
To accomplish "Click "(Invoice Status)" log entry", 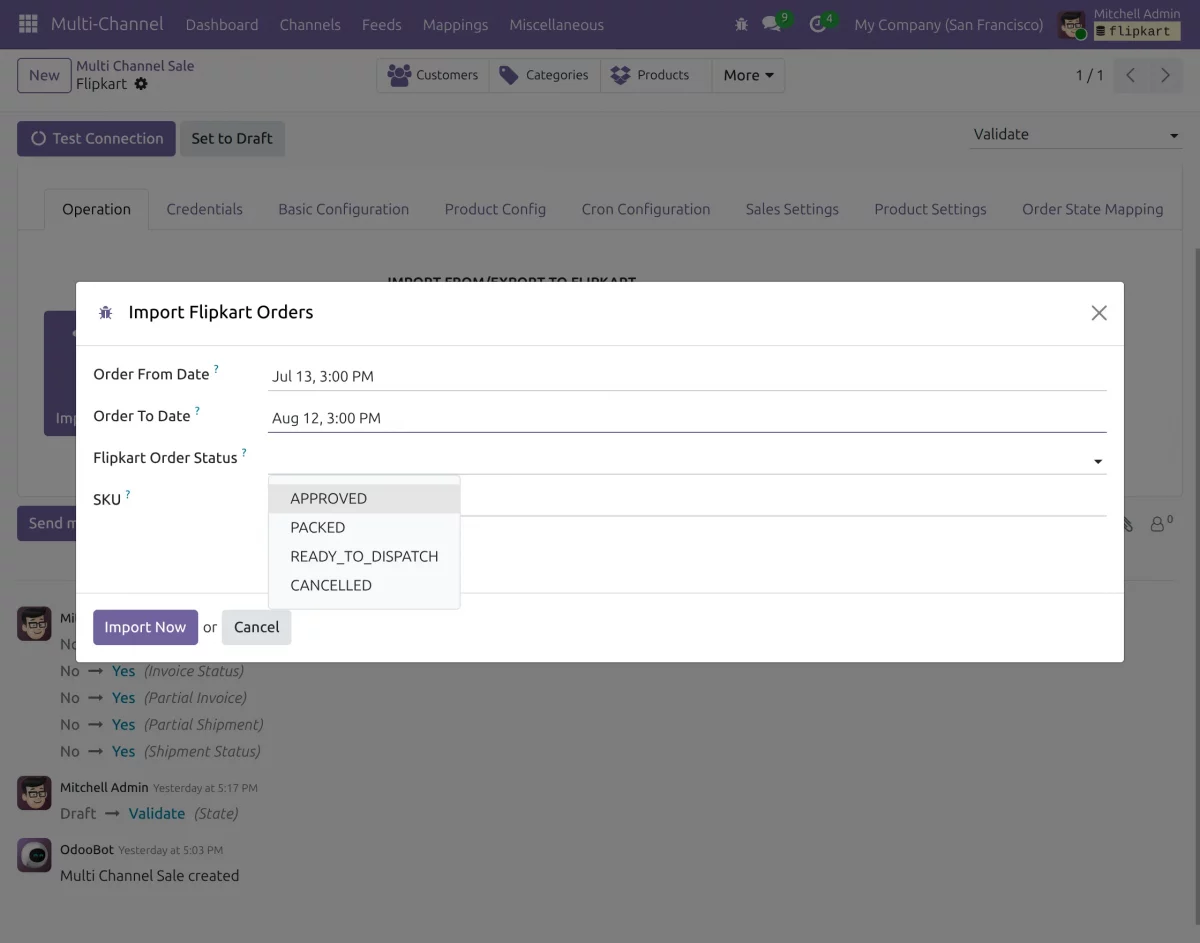I will [194, 670].
